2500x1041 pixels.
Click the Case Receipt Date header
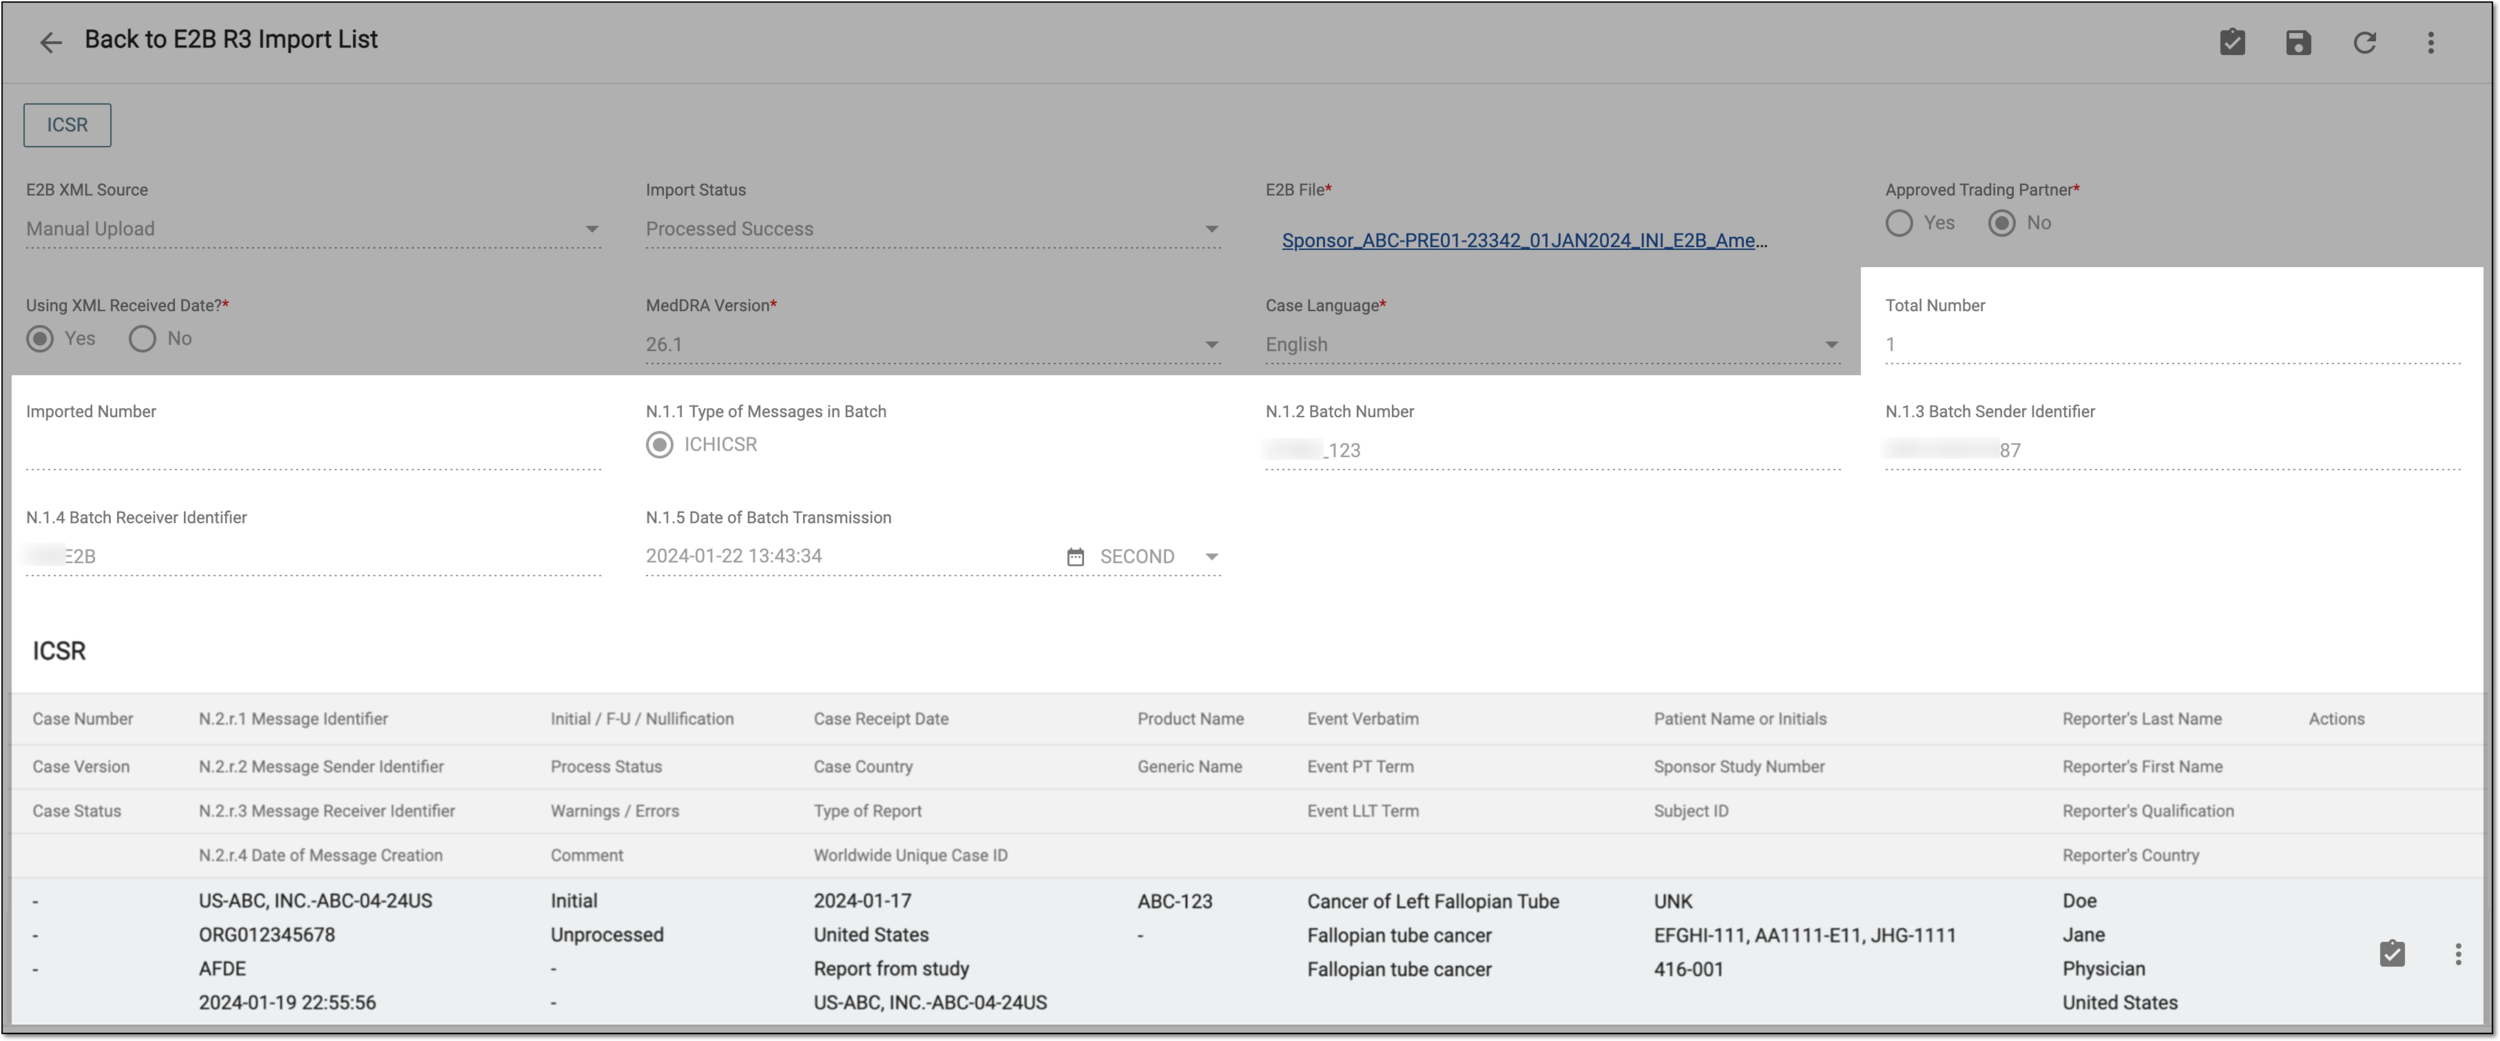click(881, 719)
